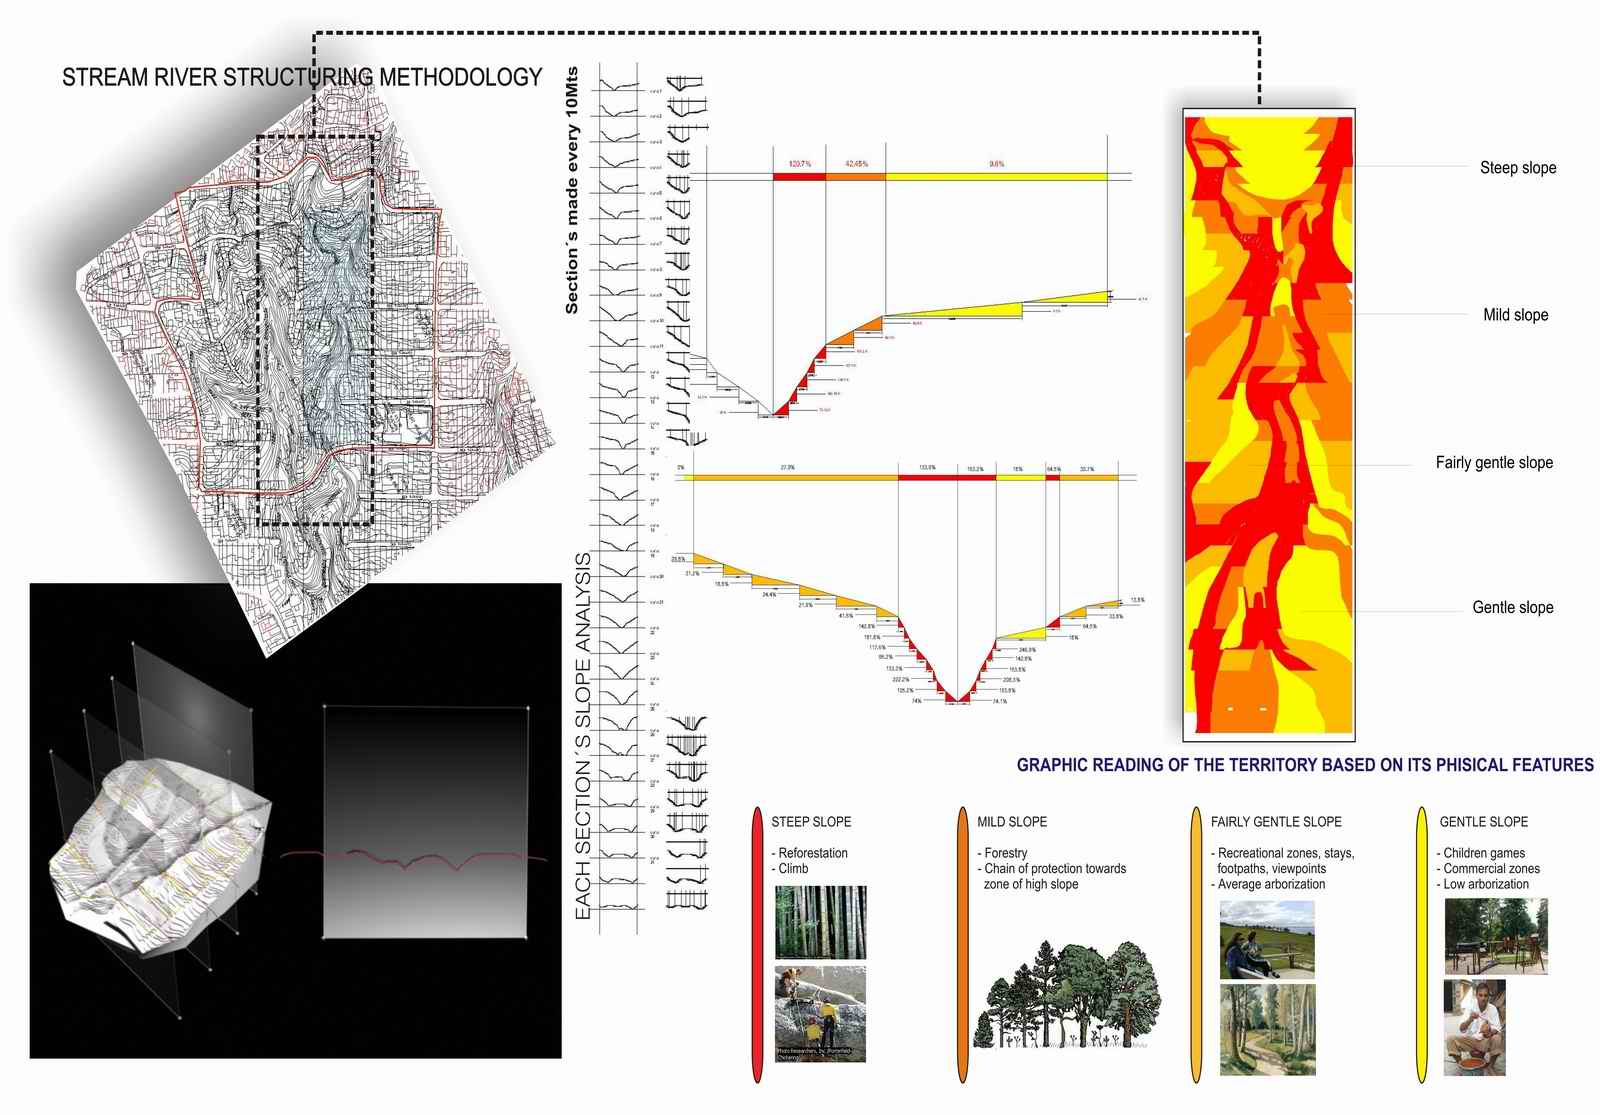Click the gradient section plane rectangle
The height and width of the screenshot is (1115, 1600).
tap(427, 822)
